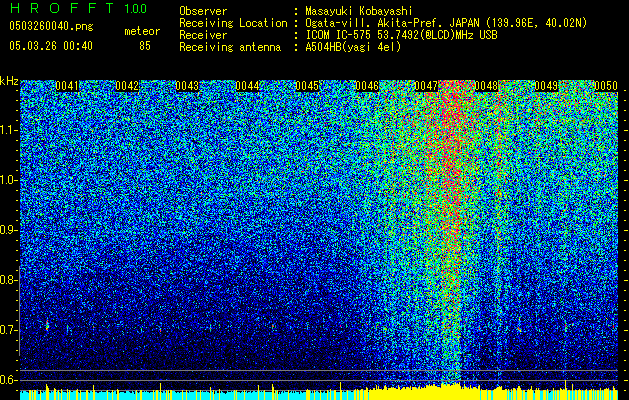The image size is (629, 400).
Task: Click the 0049 time marker
Action: coord(546,86)
